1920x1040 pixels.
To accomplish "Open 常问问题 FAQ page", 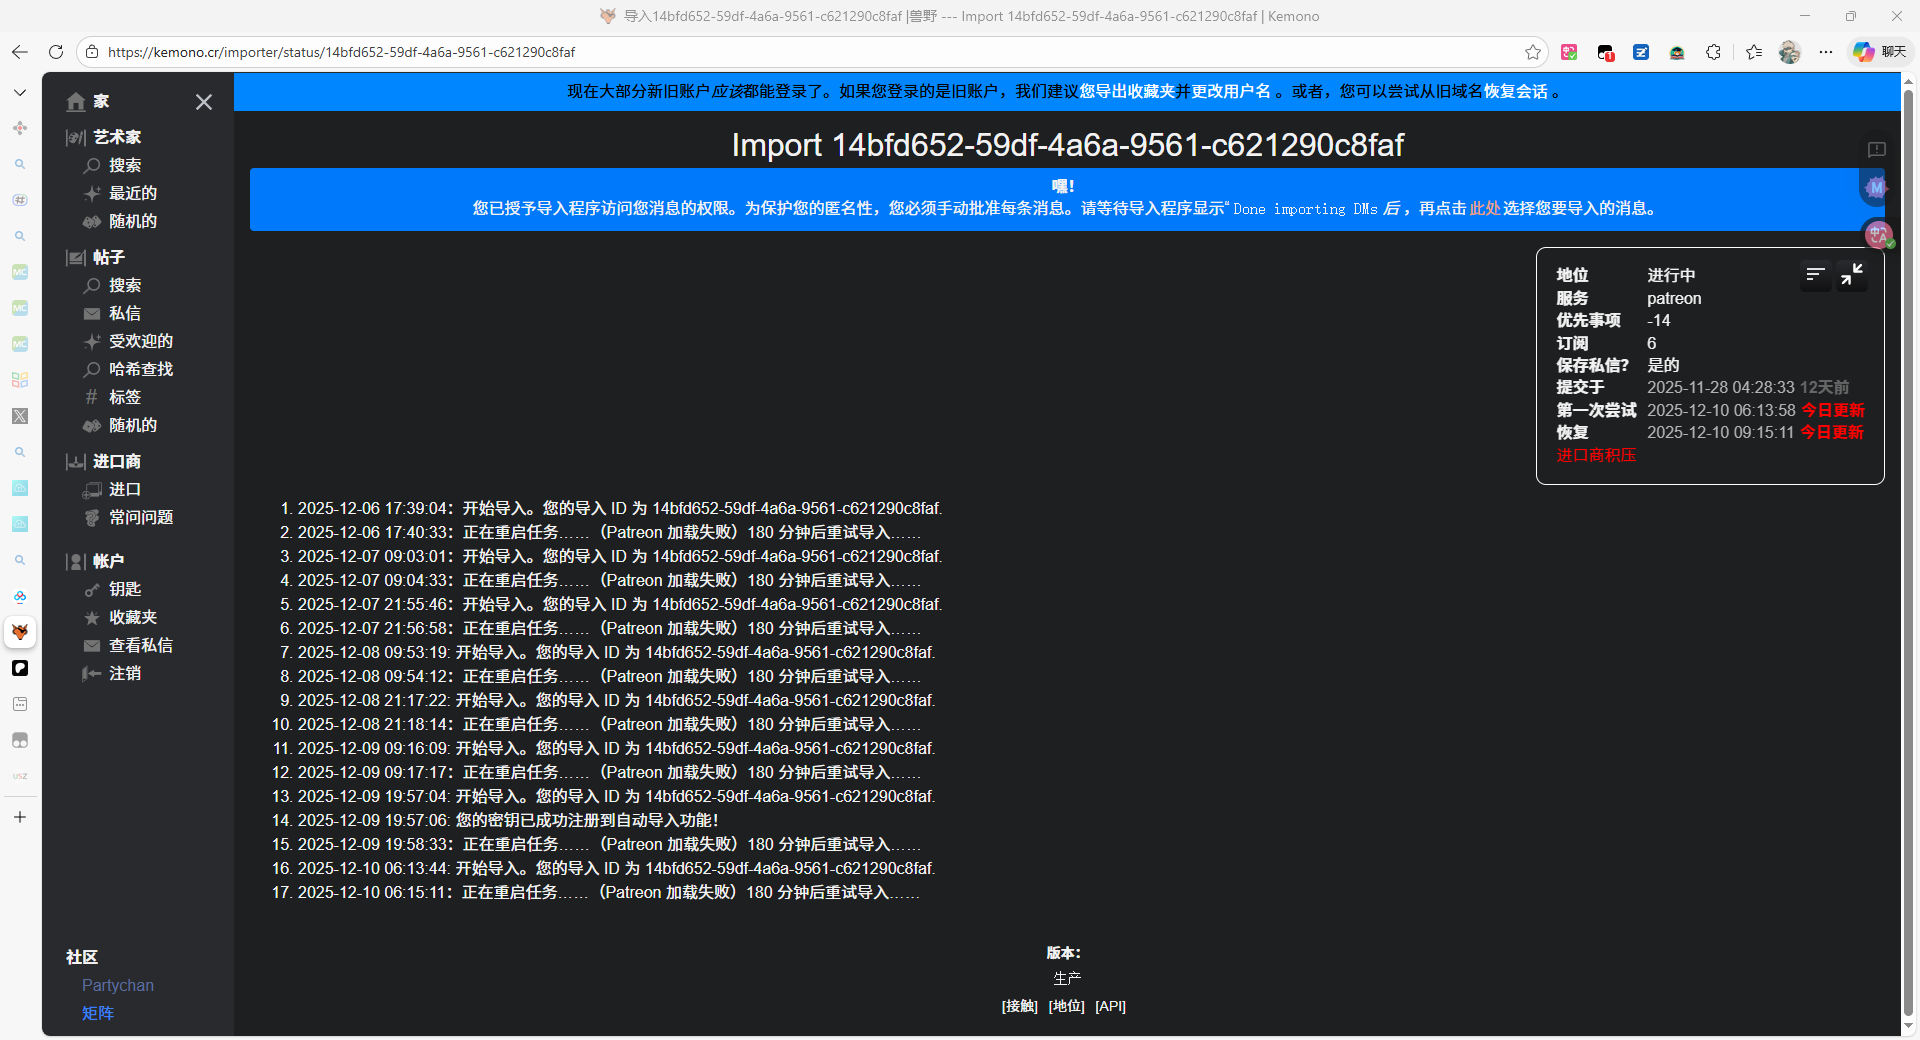I will (140, 518).
